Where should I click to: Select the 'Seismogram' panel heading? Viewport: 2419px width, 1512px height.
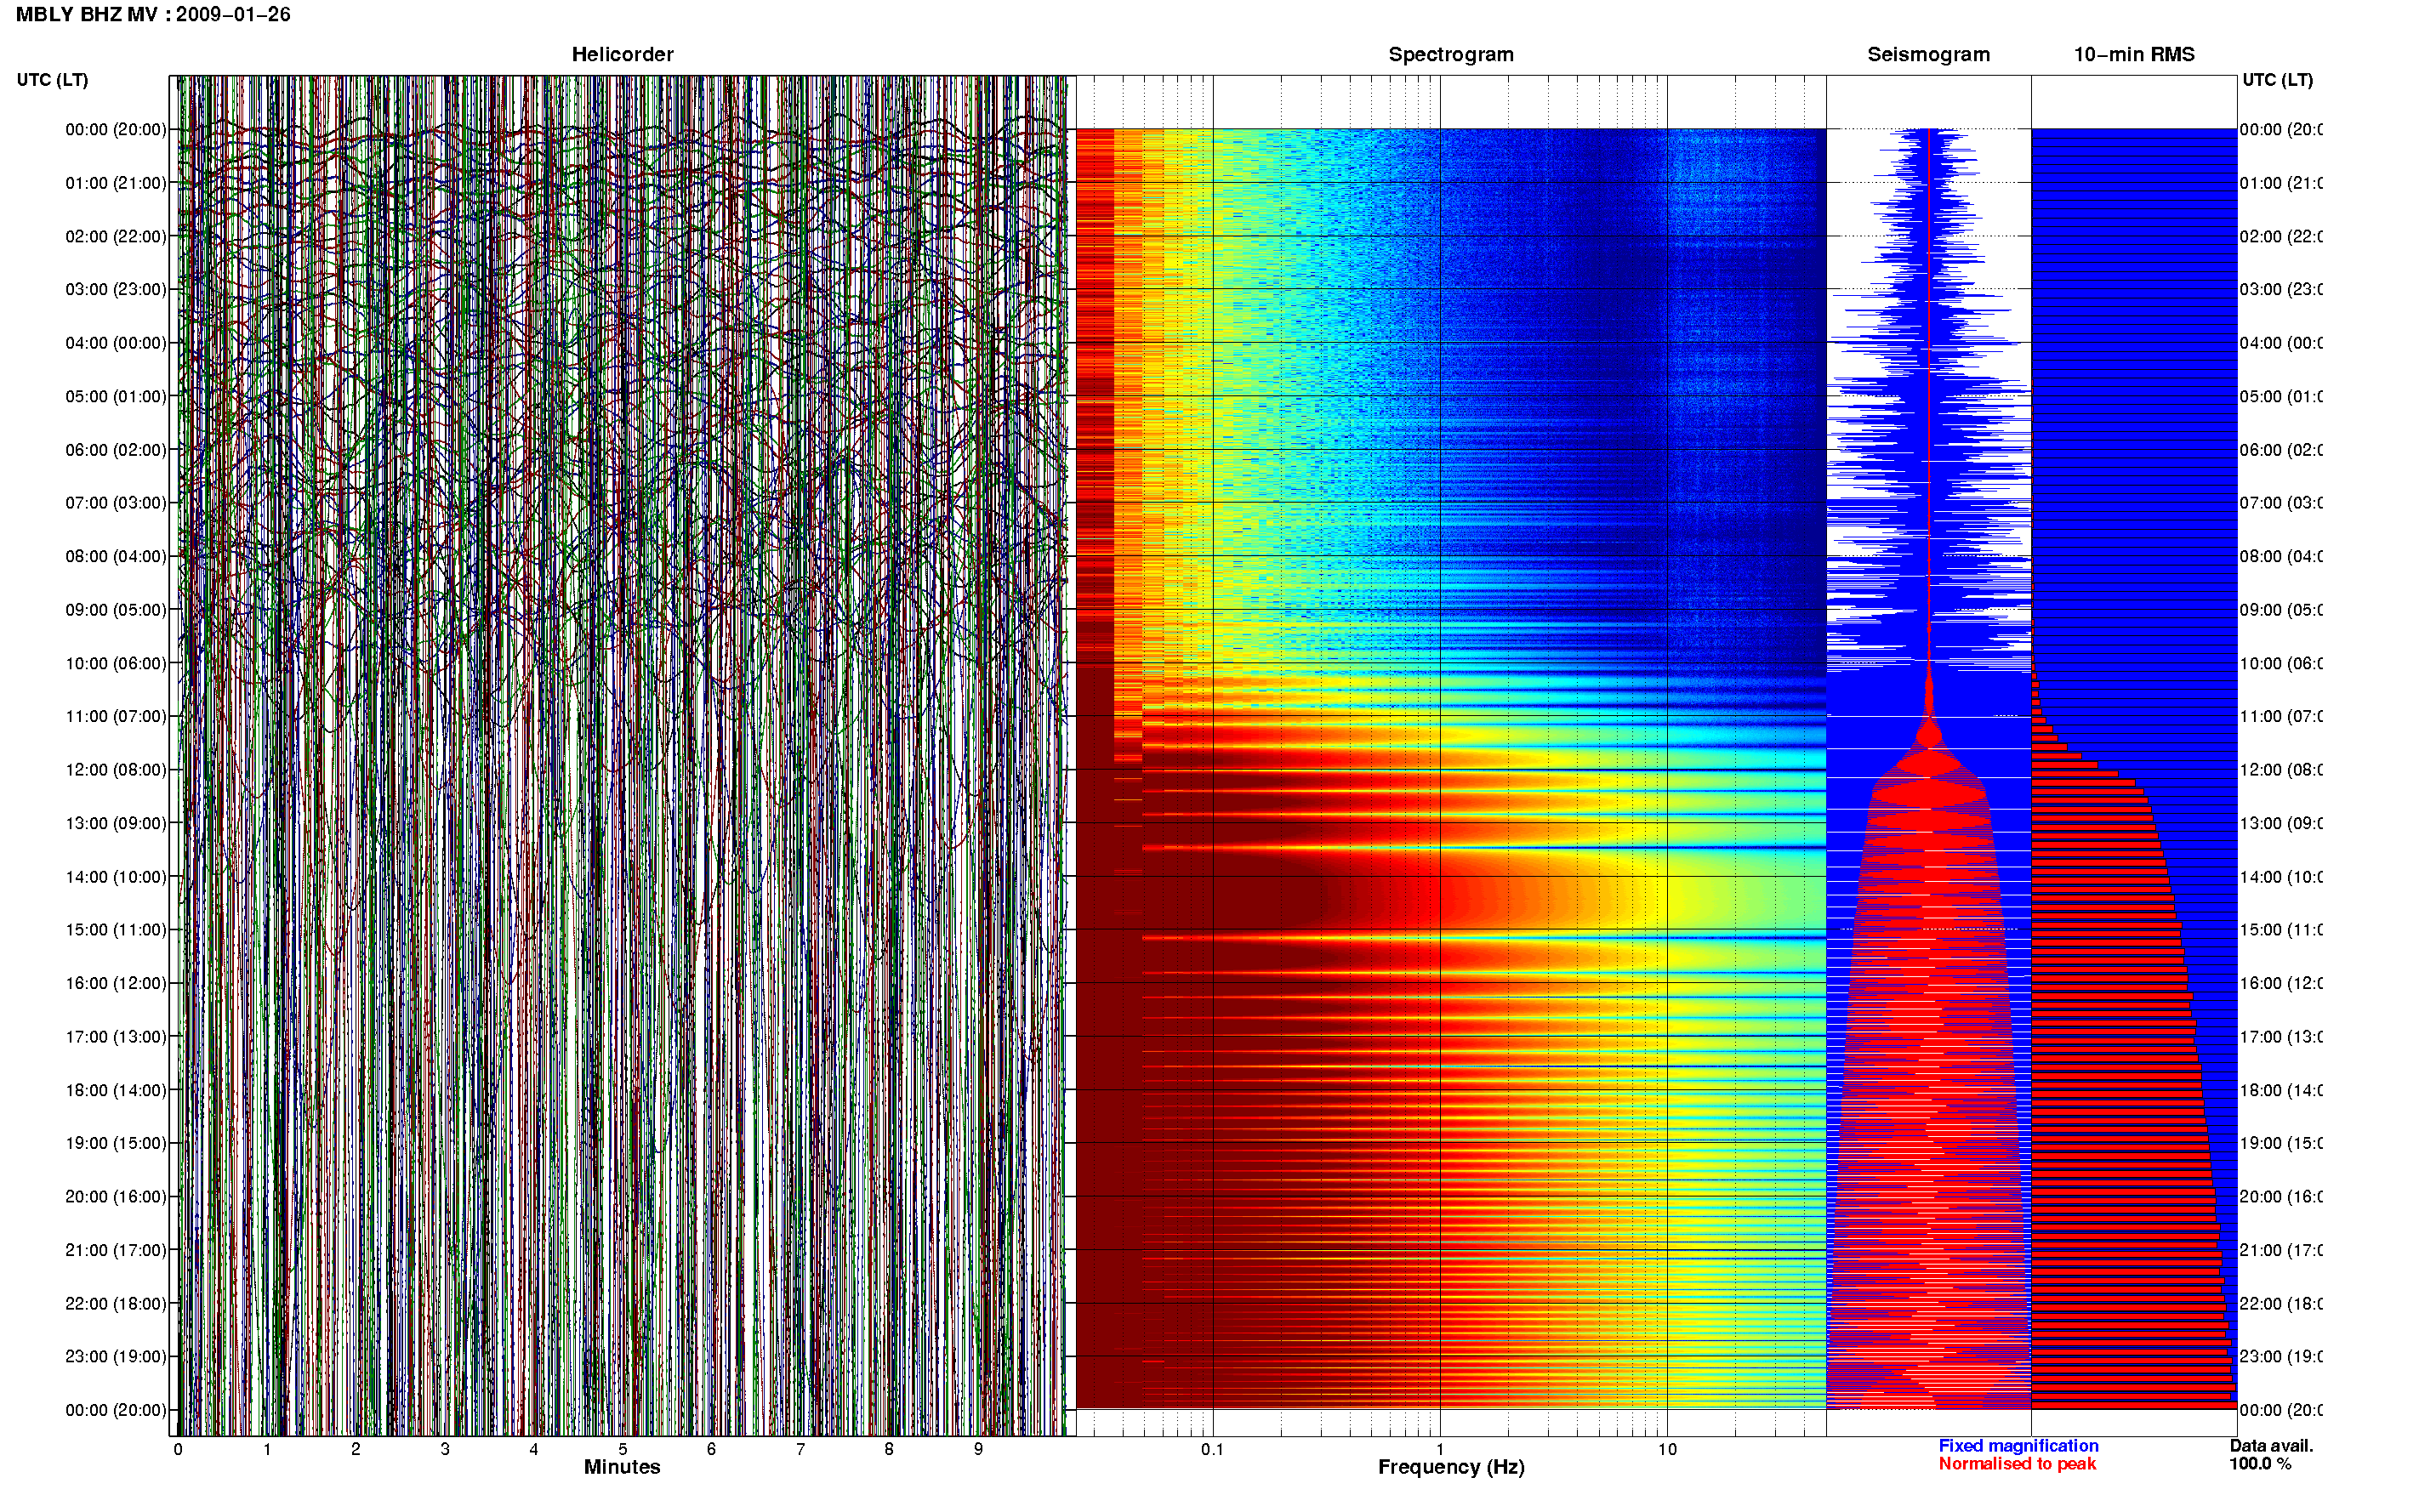(1928, 55)
